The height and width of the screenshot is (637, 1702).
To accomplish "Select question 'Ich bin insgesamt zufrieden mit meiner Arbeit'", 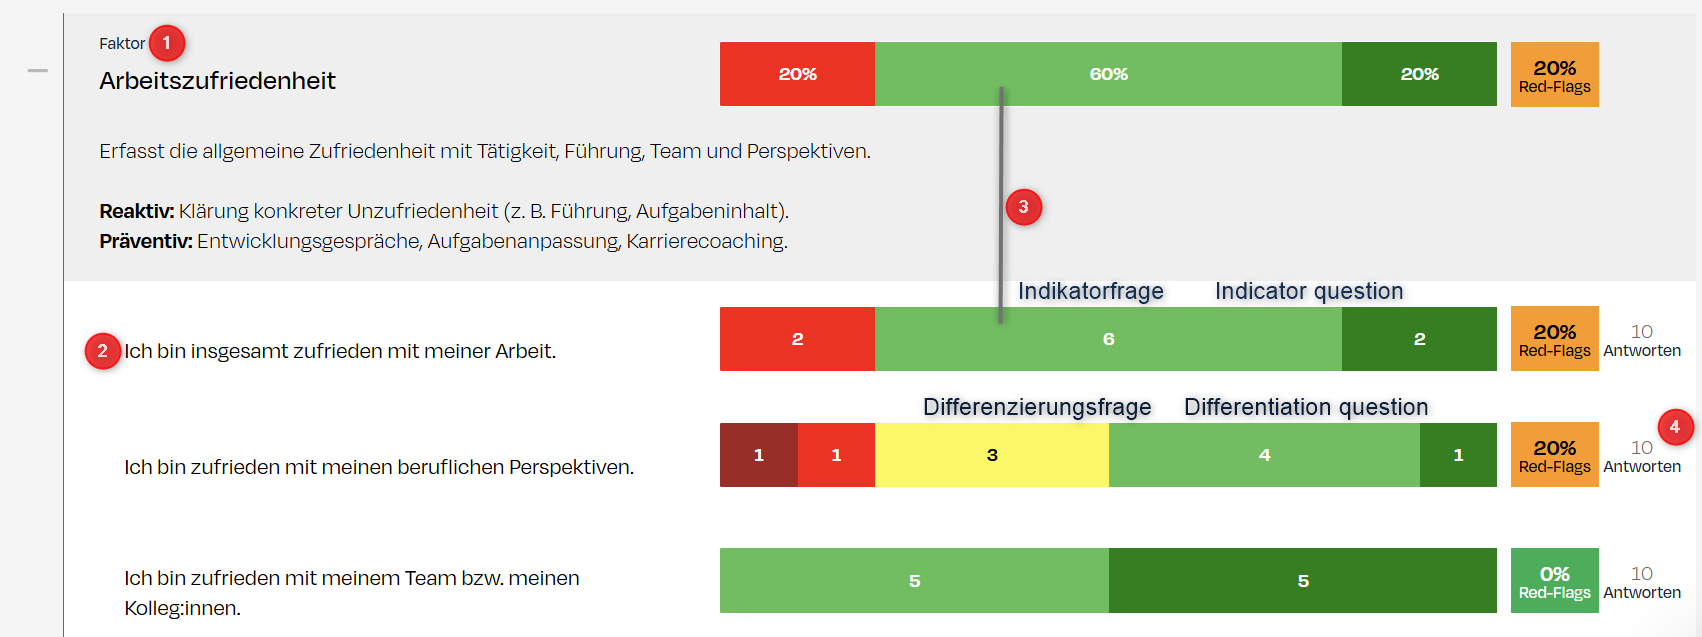I will click(340, 351).
